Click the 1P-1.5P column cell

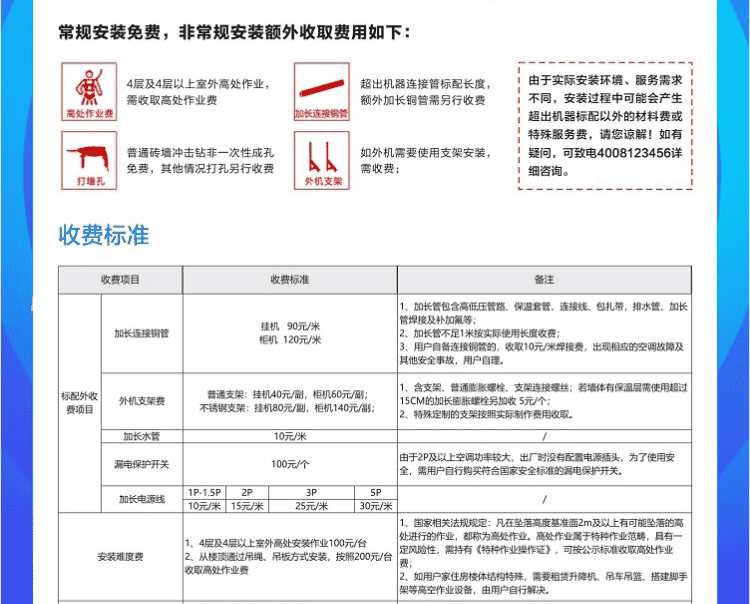pyautogui.click(x=204, y=493)
